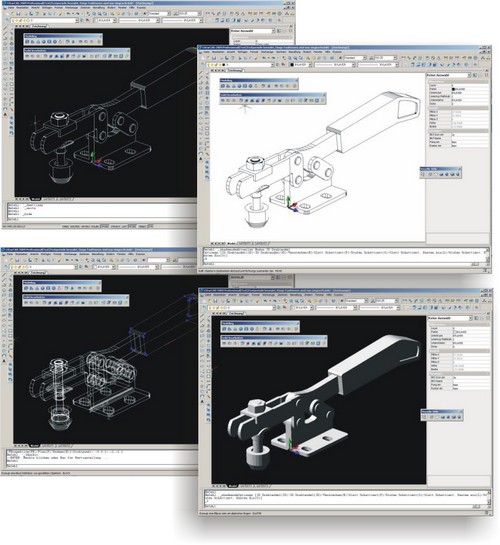Open Ansicht menu in white-canvas window

231,52
